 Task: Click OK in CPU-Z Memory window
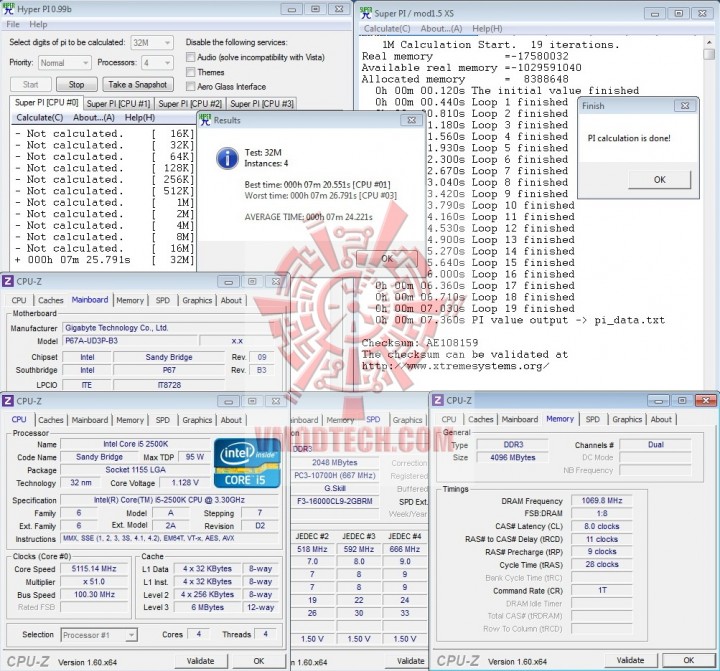(688, 660)
